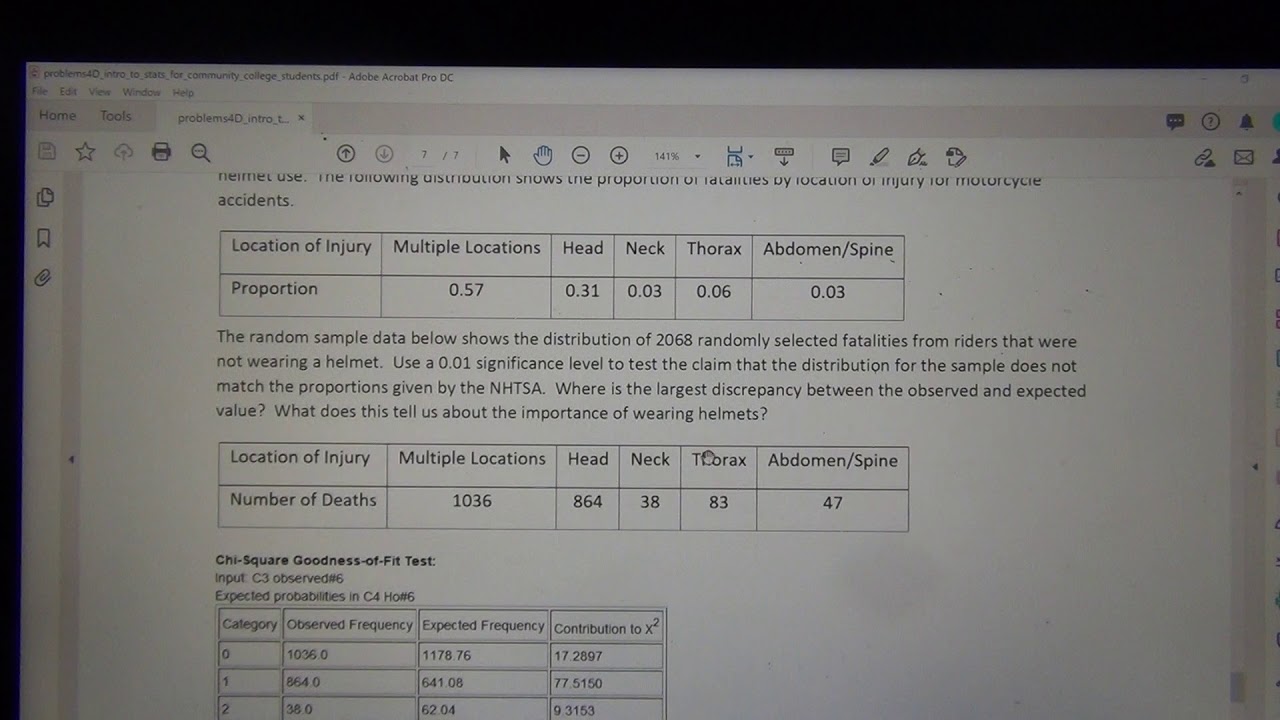
Task: Go to next page arrow
Action: click(x=384, y=154)
